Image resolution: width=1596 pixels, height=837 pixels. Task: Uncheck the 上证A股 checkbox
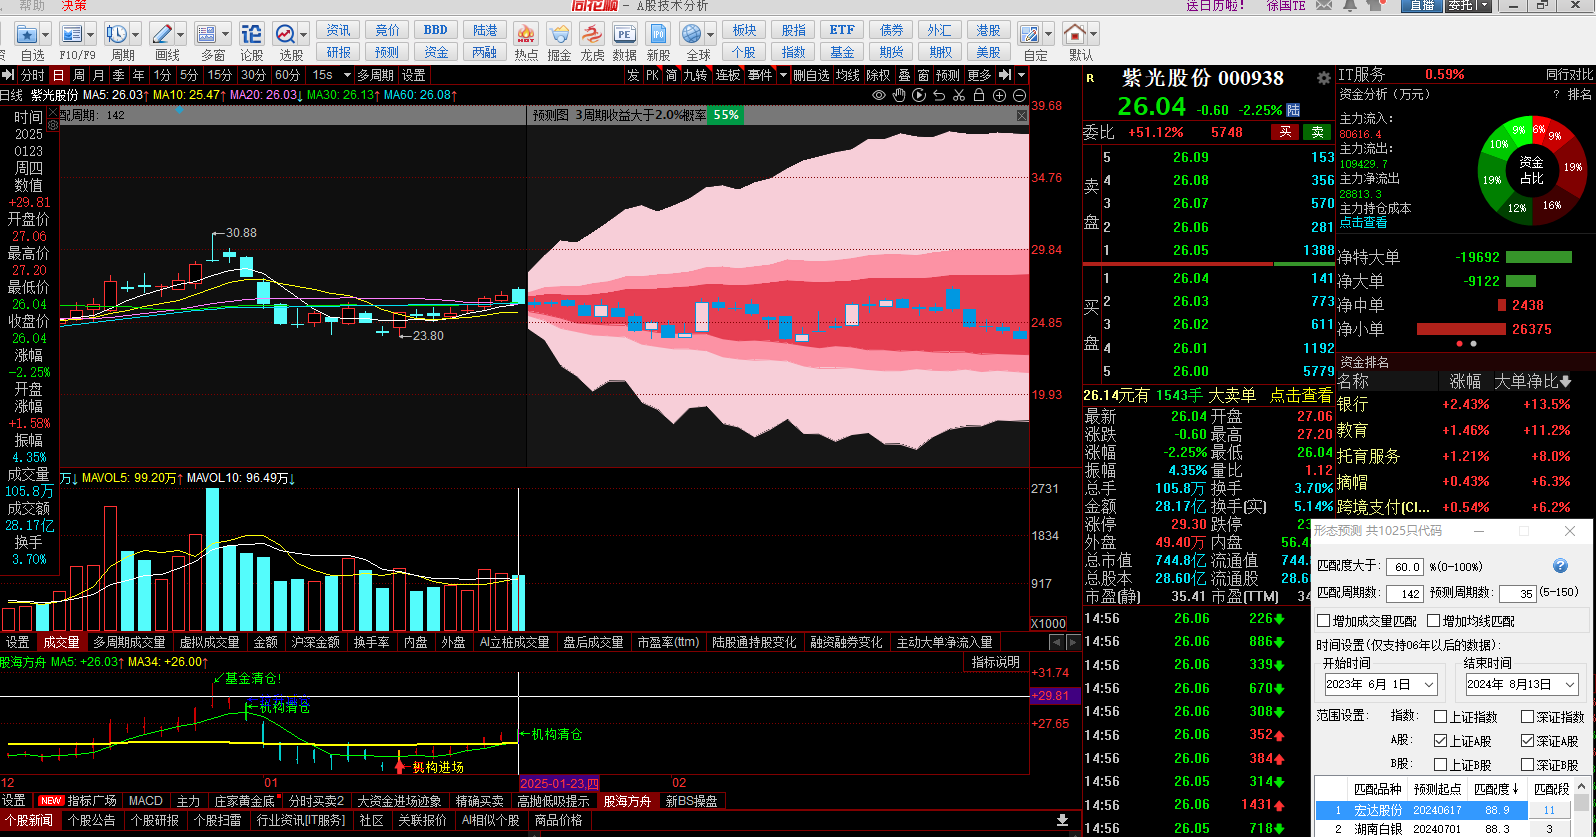[x=1441, y=741]
